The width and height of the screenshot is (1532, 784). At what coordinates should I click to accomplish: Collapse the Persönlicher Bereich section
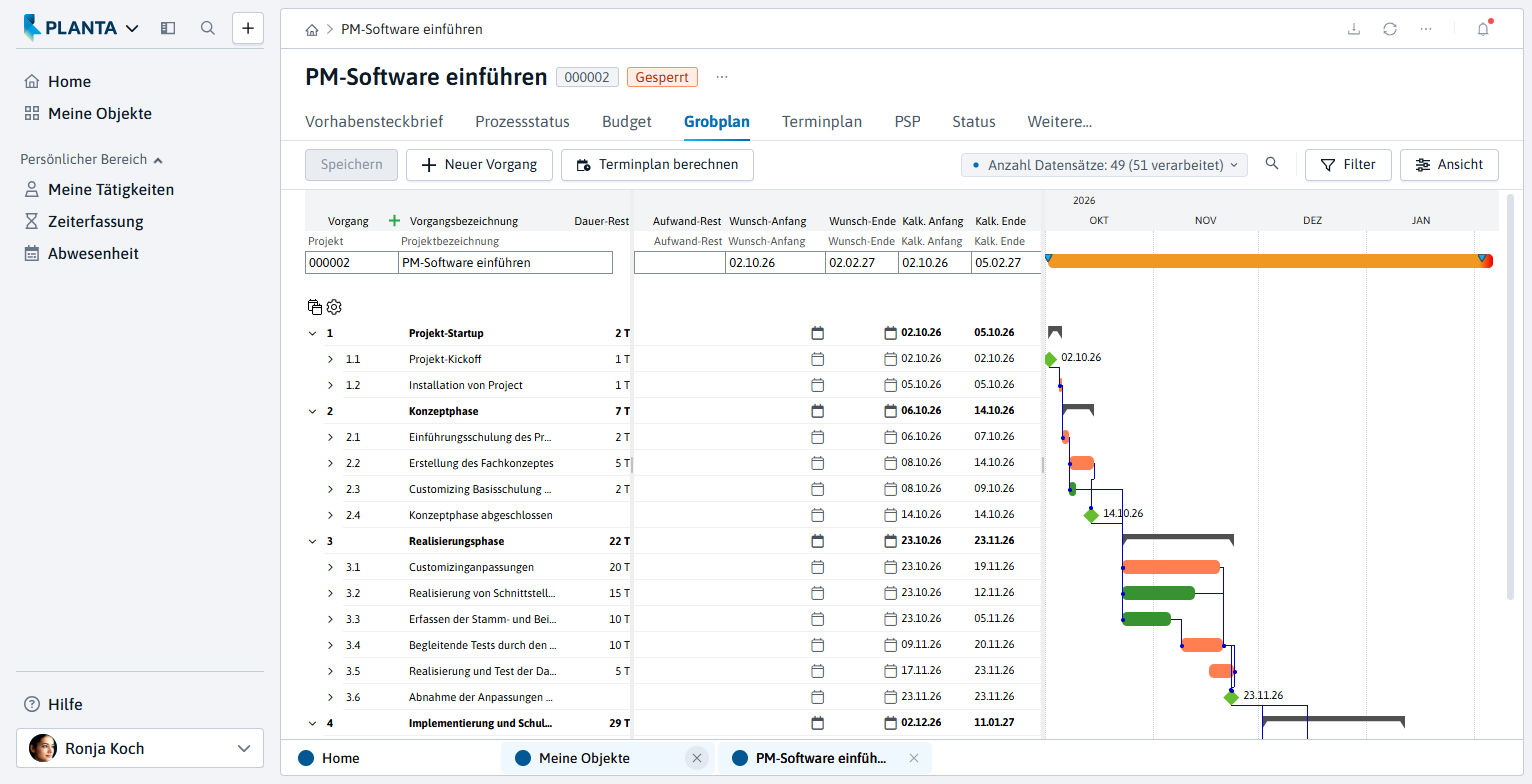click(x=158, y=159)
